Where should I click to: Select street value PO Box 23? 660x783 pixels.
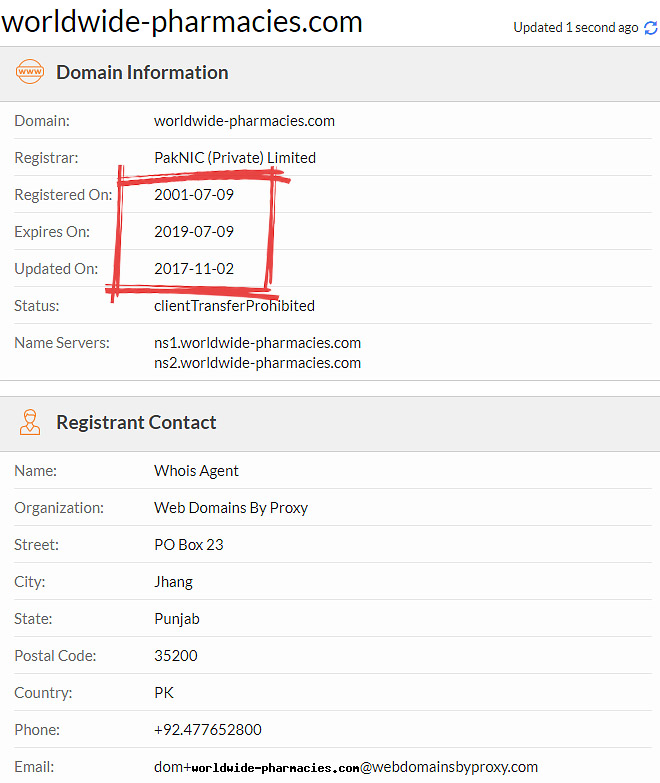189,545
